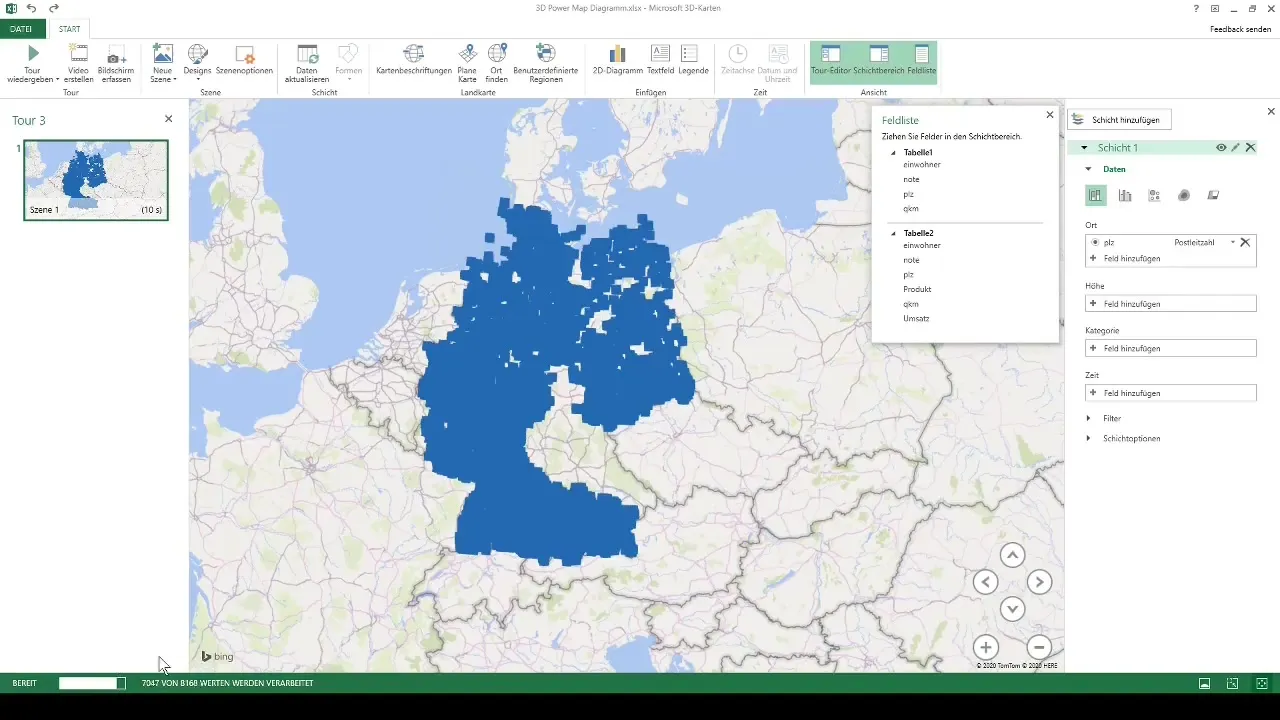Add a field under Höhe
This screenshot has width=1280, height=720.
1170,303
